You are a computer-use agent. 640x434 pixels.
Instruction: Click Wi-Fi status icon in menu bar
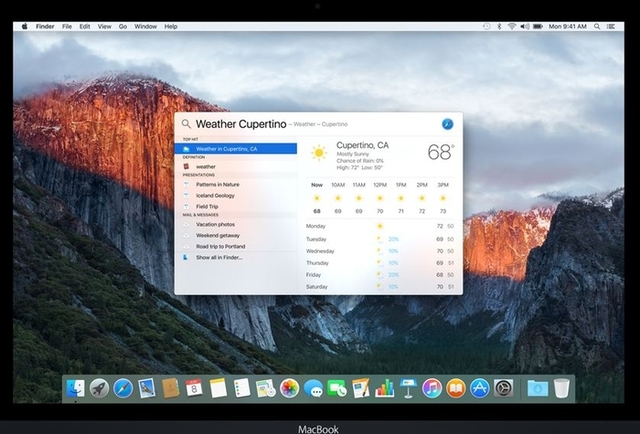[x=511, y=27]
